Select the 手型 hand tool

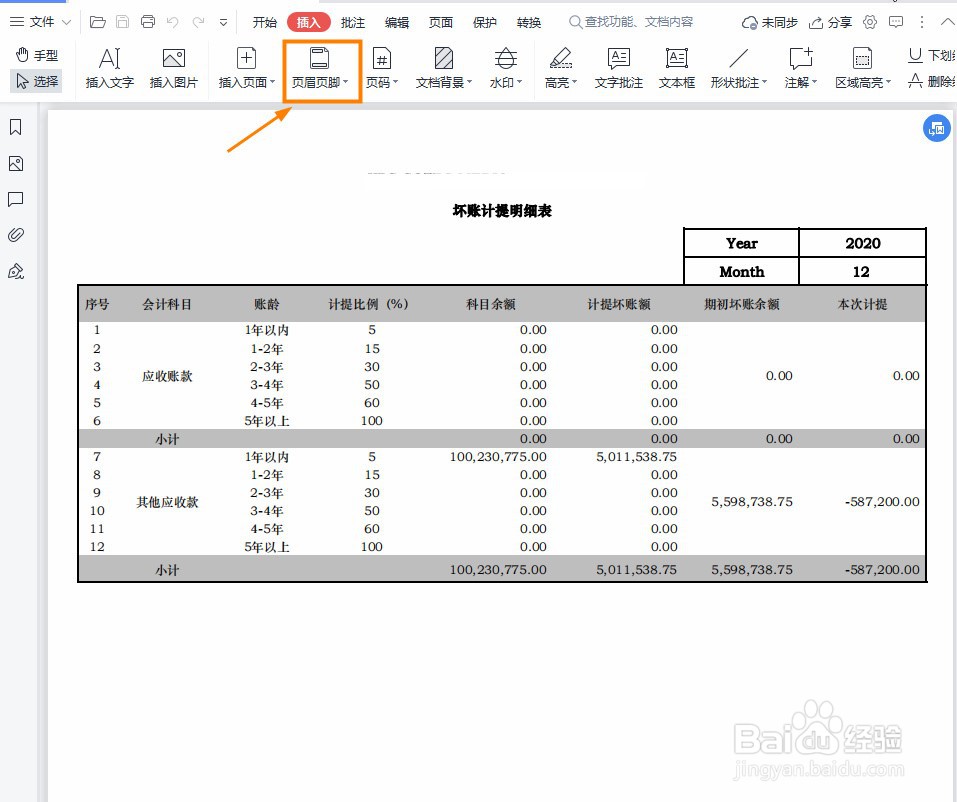pyautogui.click(x=37, y=55)
